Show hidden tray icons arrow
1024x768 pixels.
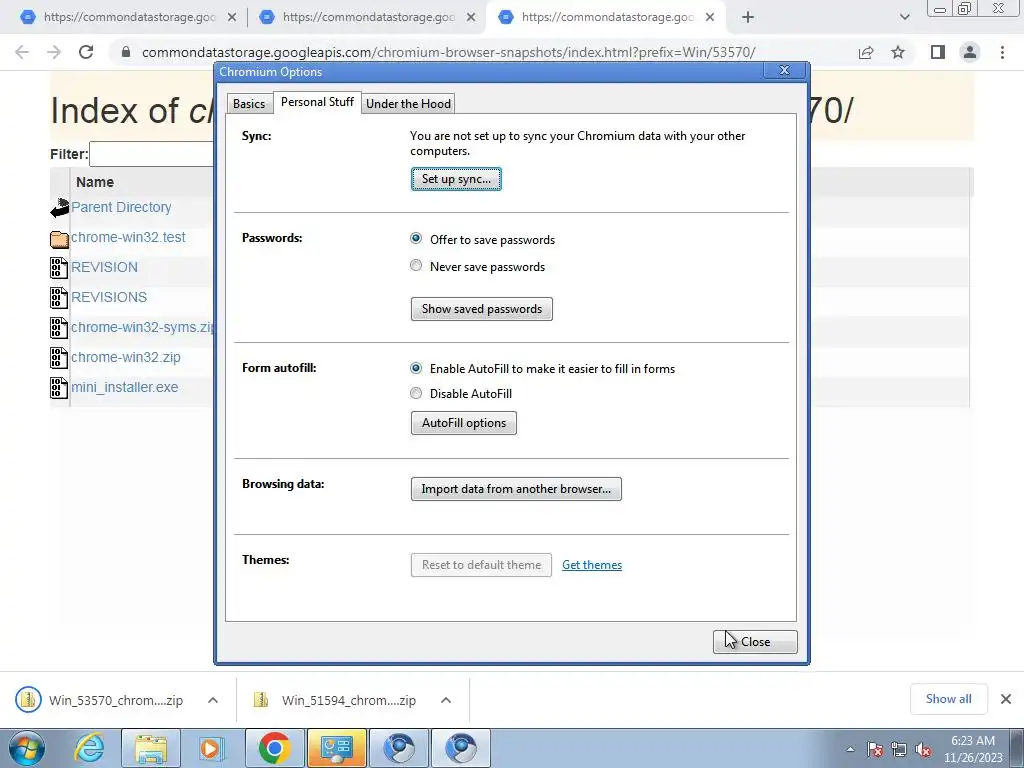(850, 750)
